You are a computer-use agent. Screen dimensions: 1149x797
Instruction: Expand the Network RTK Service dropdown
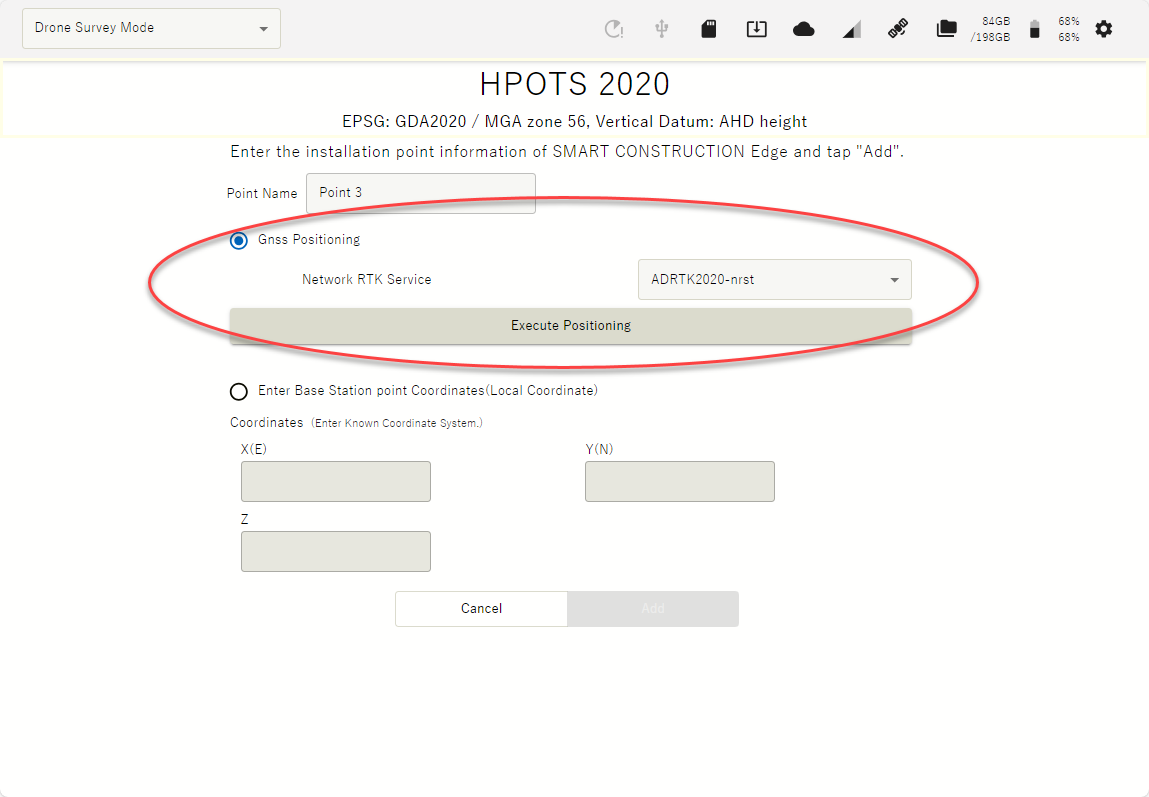point(775,280)
